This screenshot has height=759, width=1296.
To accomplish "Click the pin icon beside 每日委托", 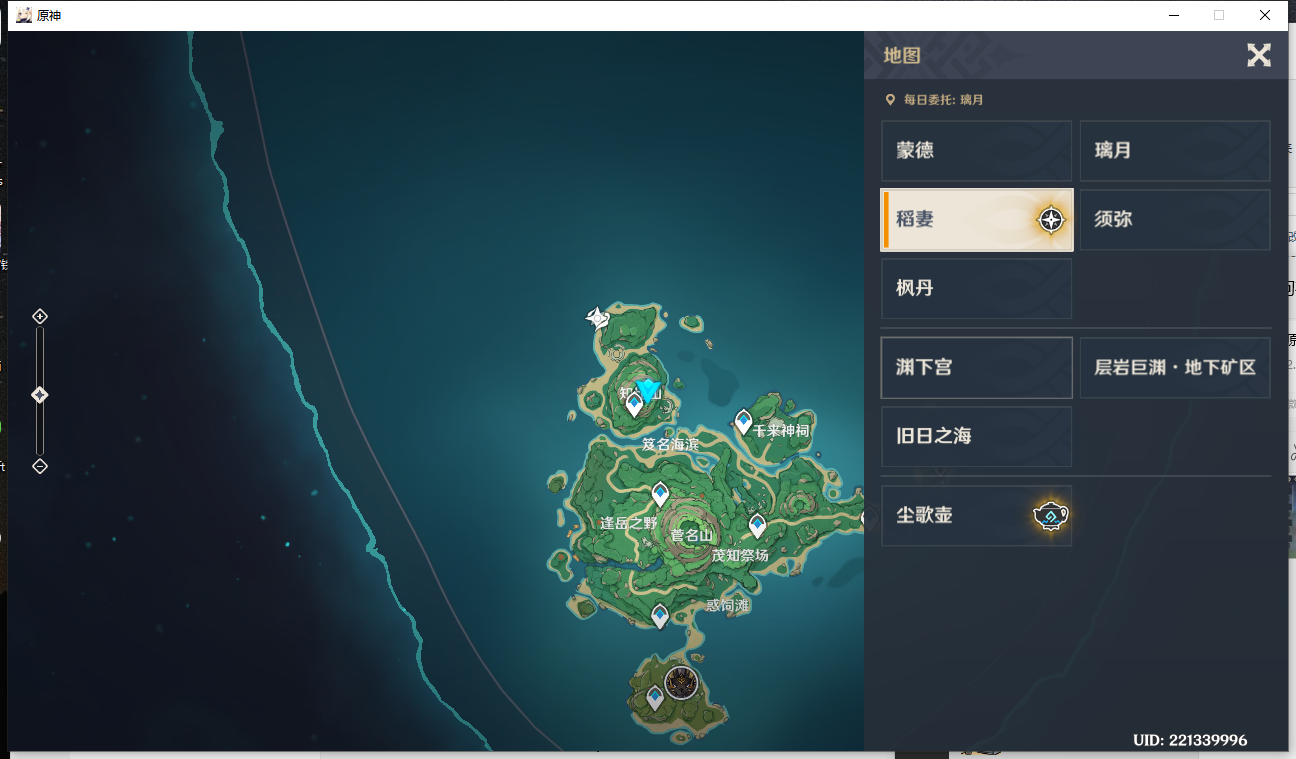I will pos(890,100).
